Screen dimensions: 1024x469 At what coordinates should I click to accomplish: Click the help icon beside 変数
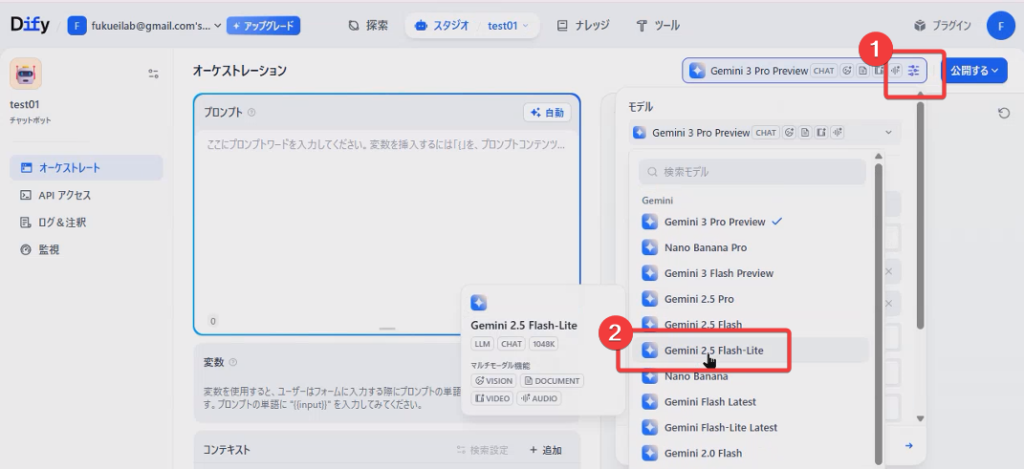pos(233,362)
